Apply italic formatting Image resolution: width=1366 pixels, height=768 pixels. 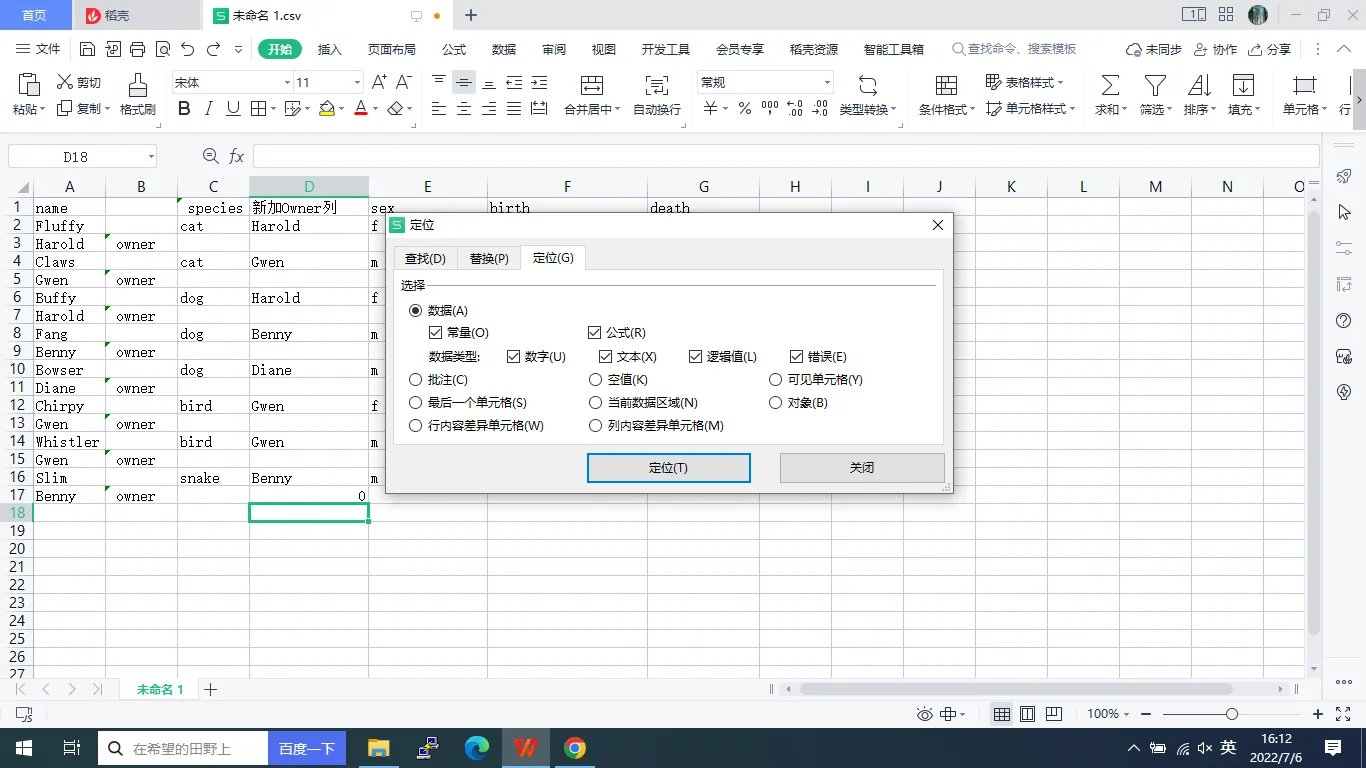209,109
